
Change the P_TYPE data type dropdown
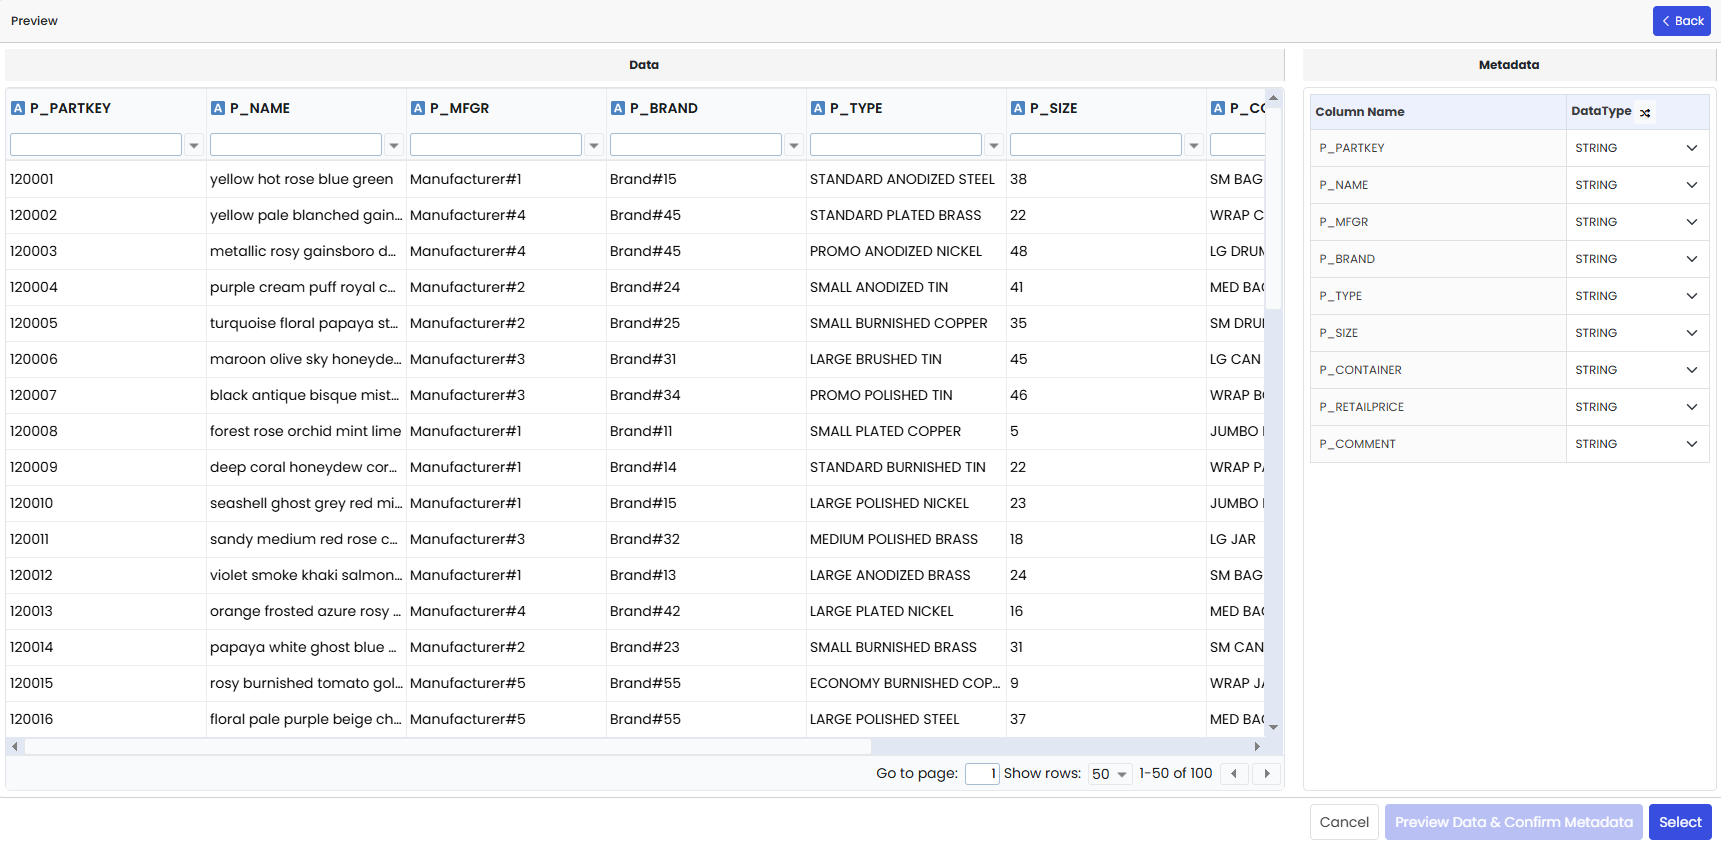click(1637, 296)
